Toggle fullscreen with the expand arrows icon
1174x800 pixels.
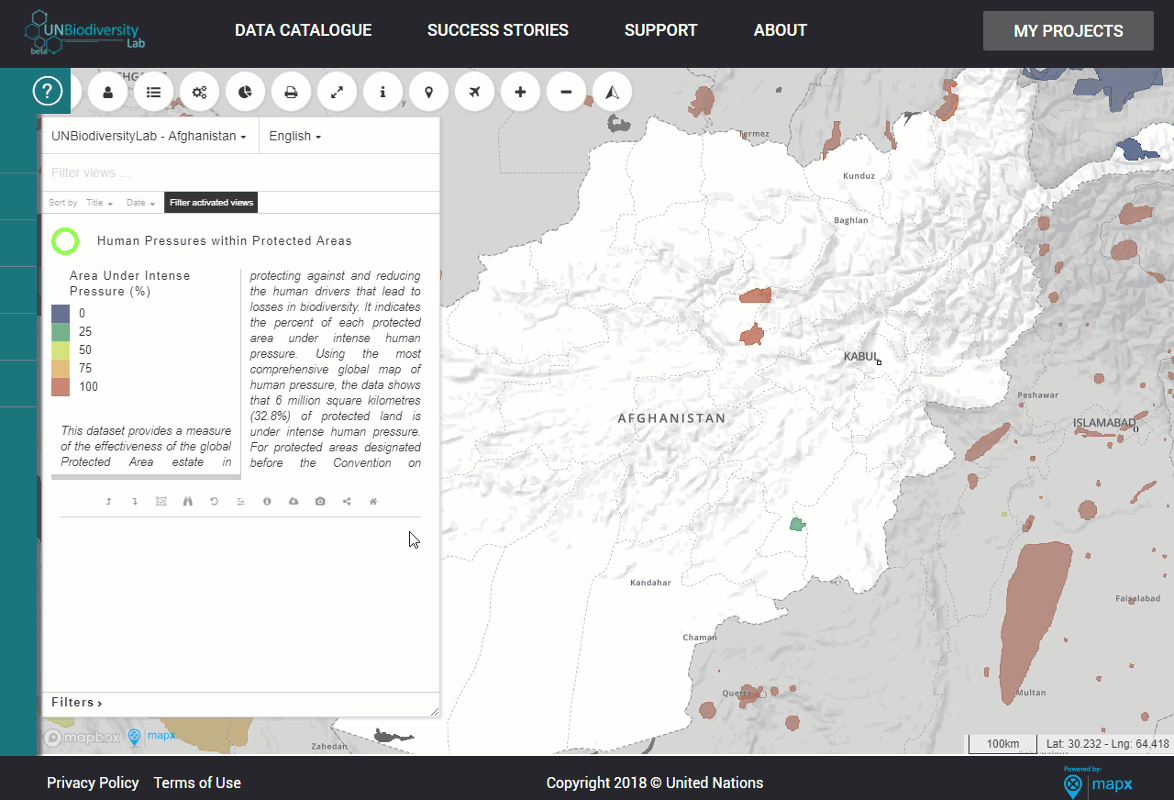coord(337,92)
